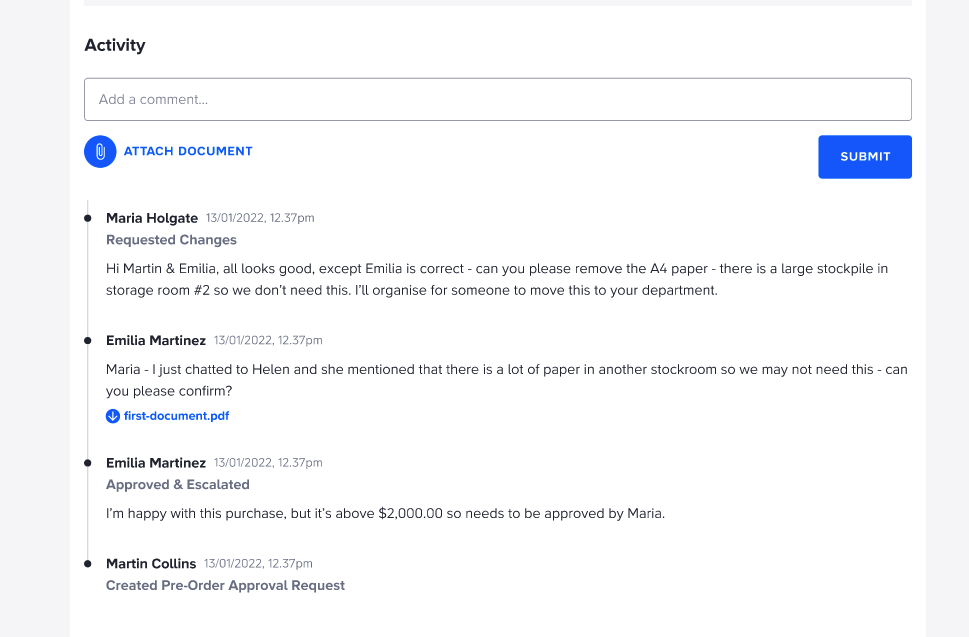
Task: Click the comment about purchases above $2,000.00
Action: [385, 513]
